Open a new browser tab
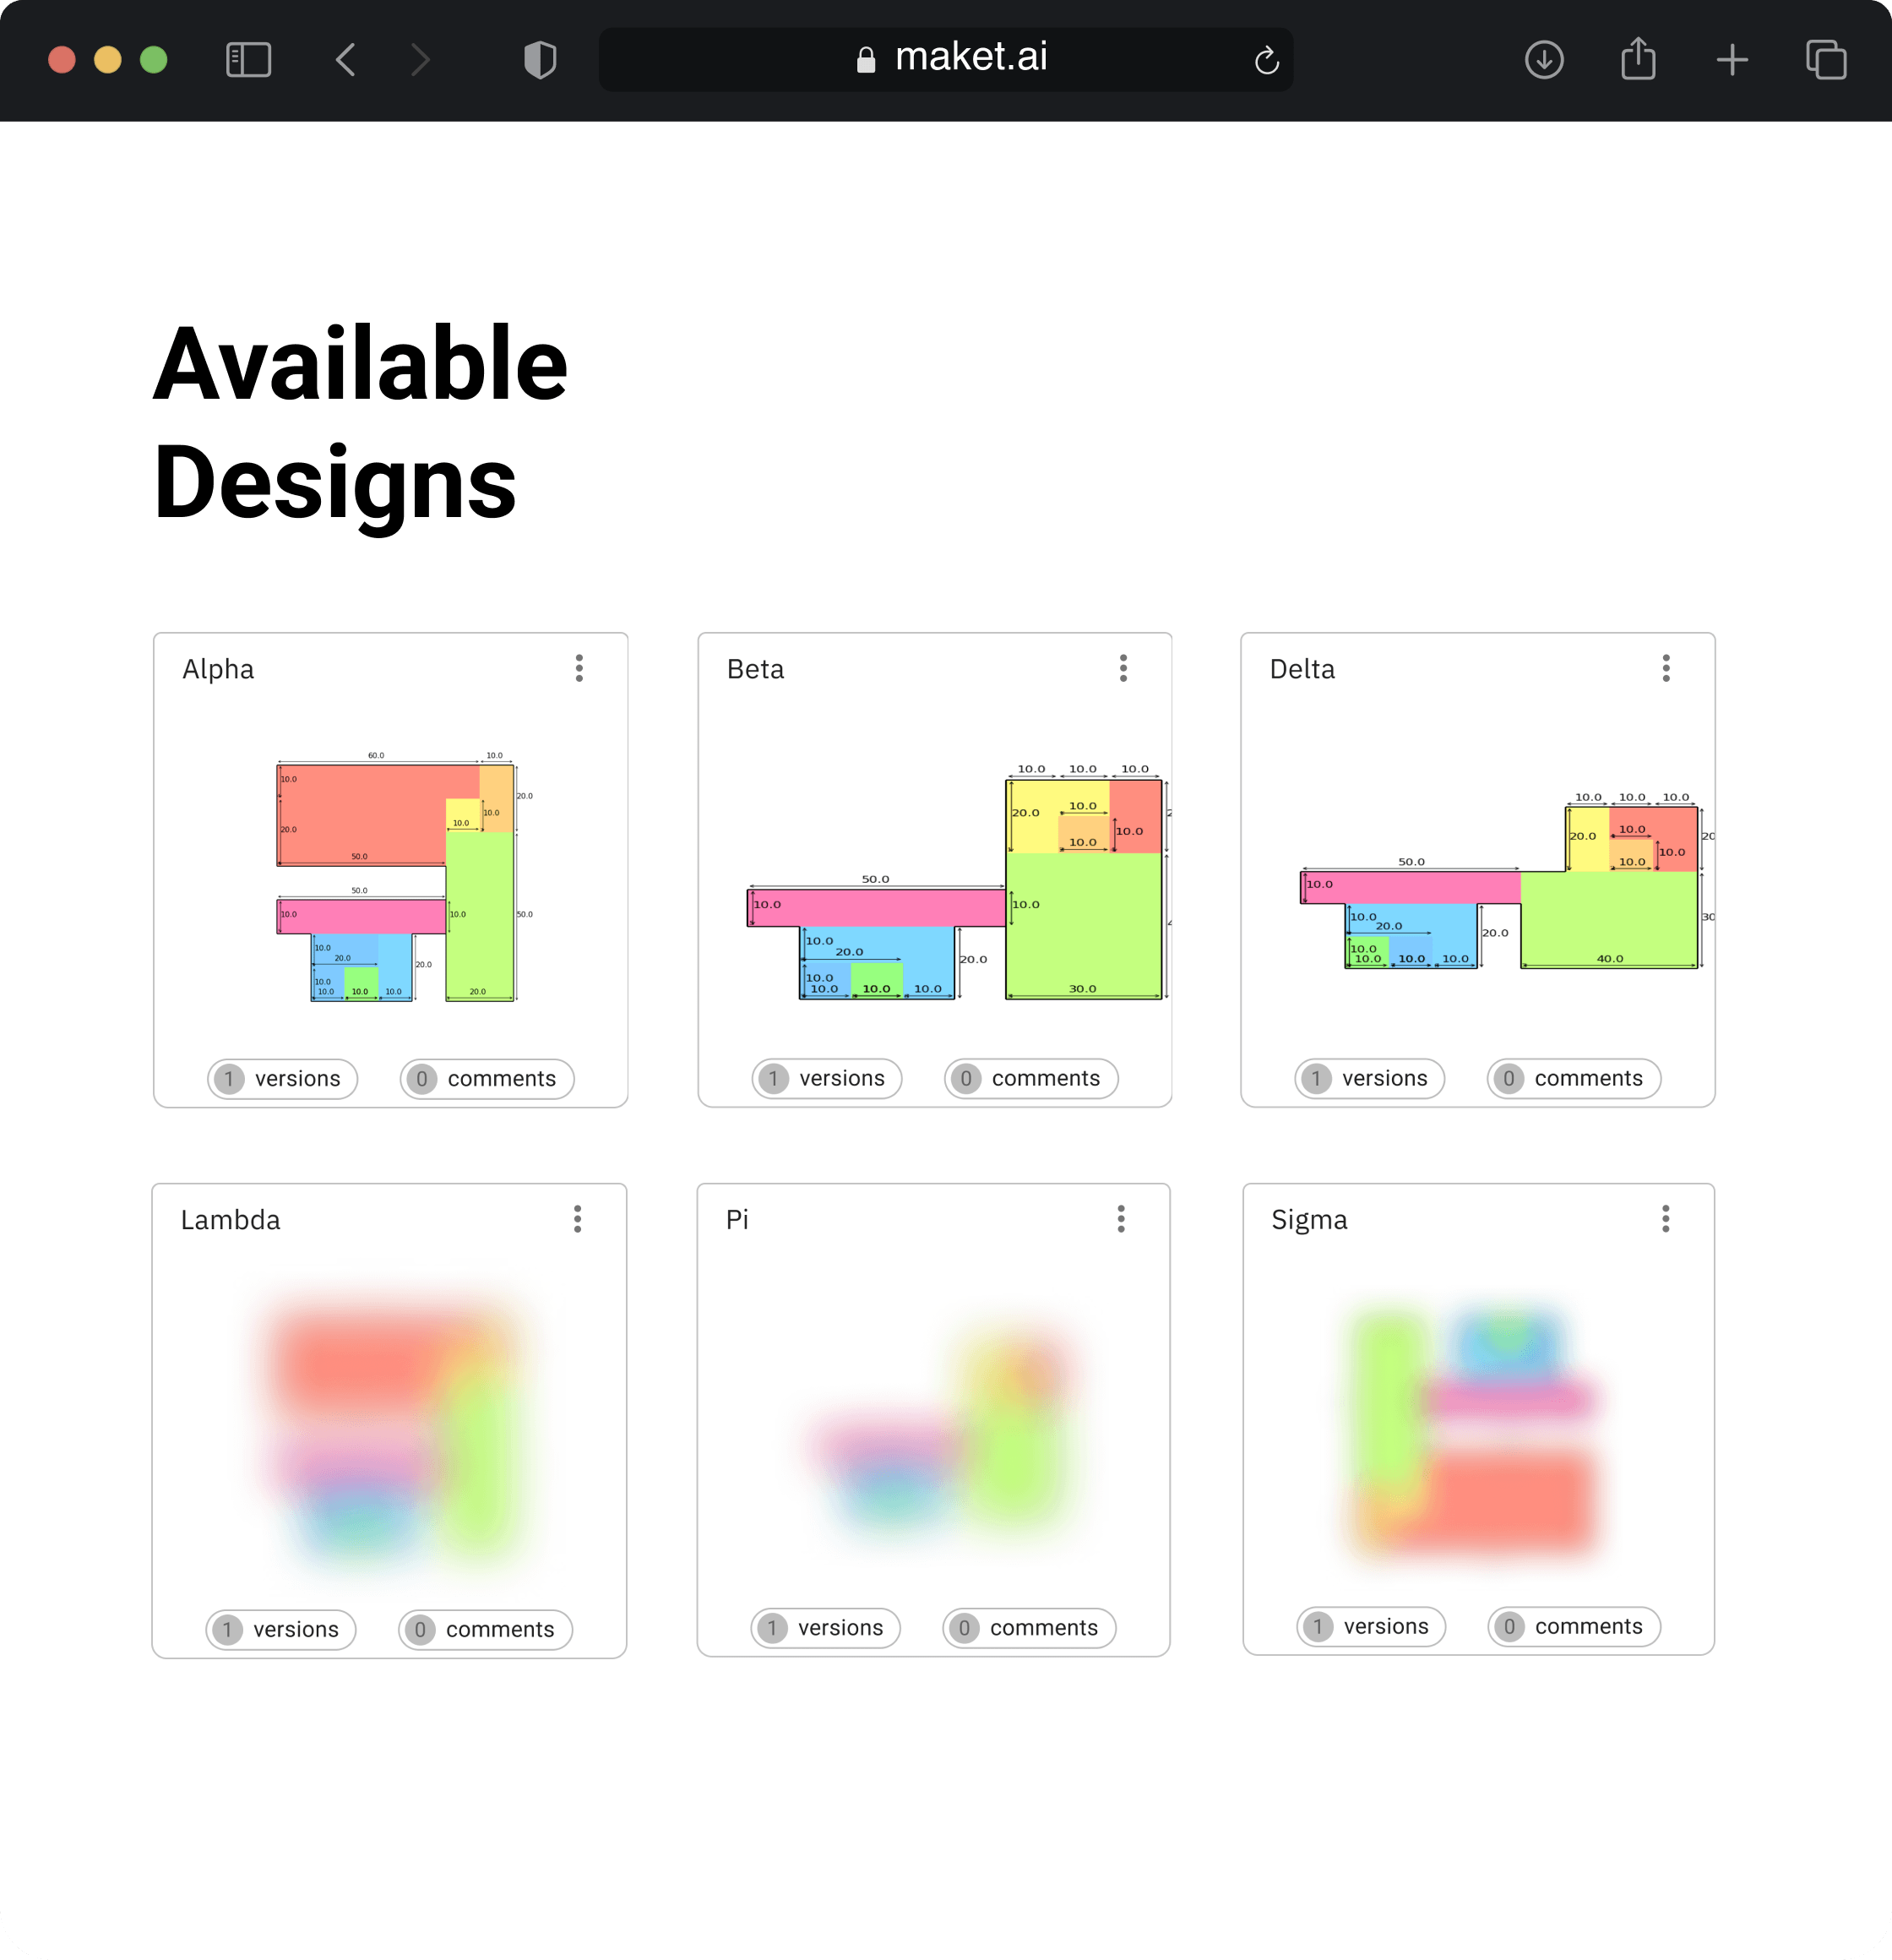Viewport: 1892px width, 1960px height. coord(1733,60)
